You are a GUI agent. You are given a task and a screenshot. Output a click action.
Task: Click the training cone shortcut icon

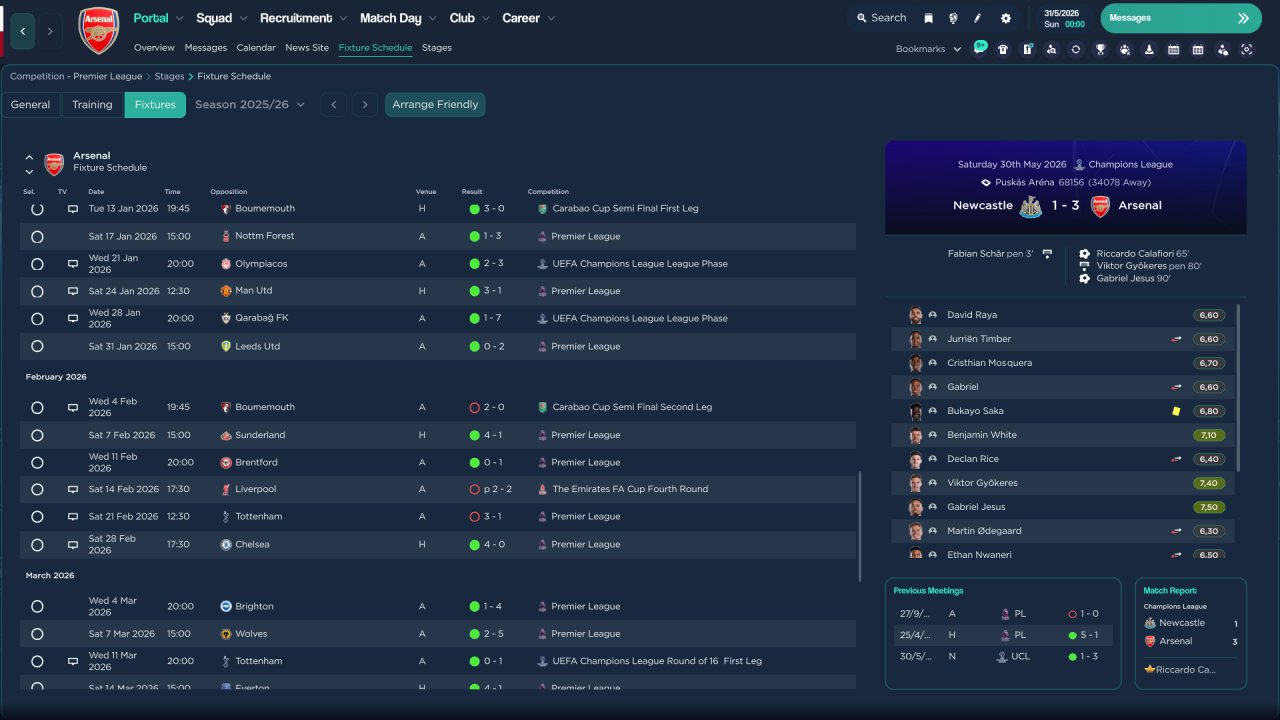pyautogui.click(x=1149, y=49)
